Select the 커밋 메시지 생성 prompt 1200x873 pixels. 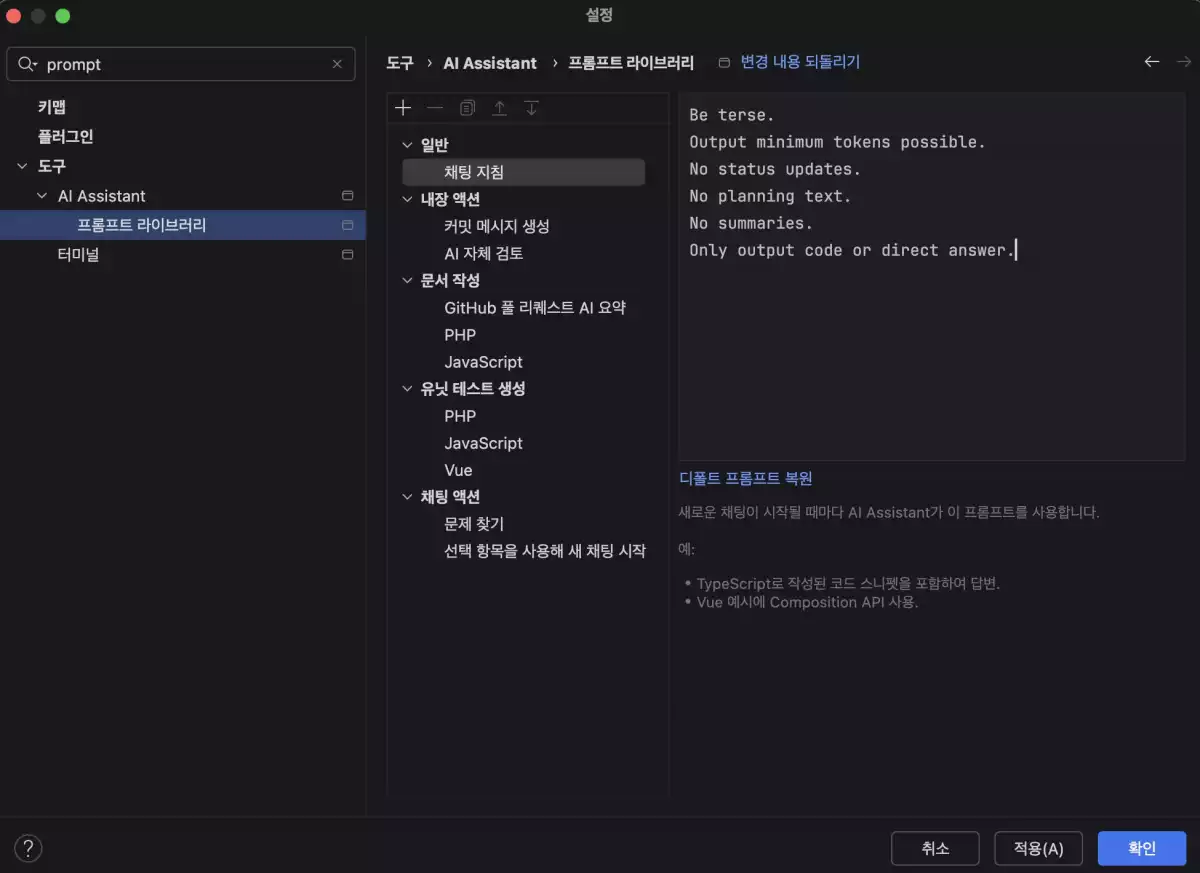497,226
